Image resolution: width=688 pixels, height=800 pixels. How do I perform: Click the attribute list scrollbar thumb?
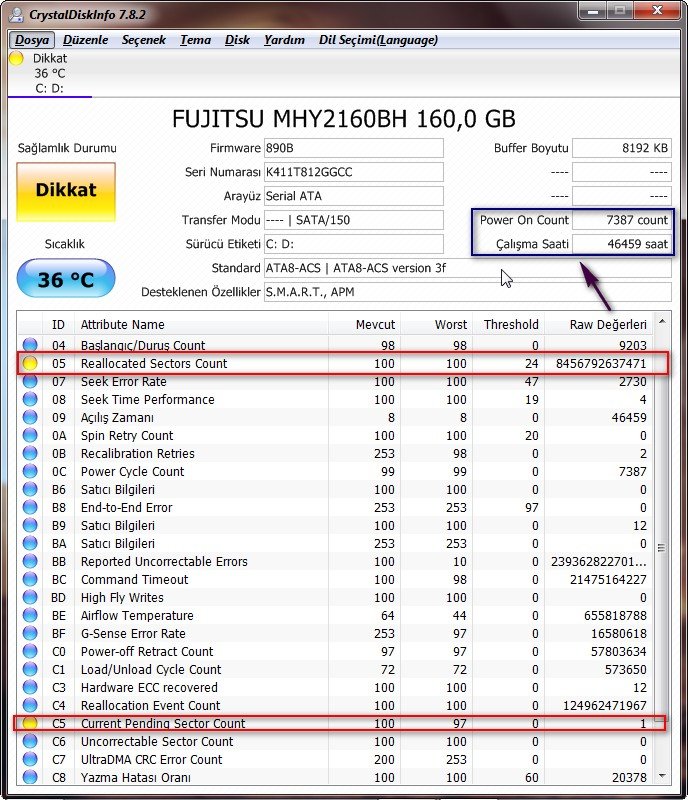point(662,548)
